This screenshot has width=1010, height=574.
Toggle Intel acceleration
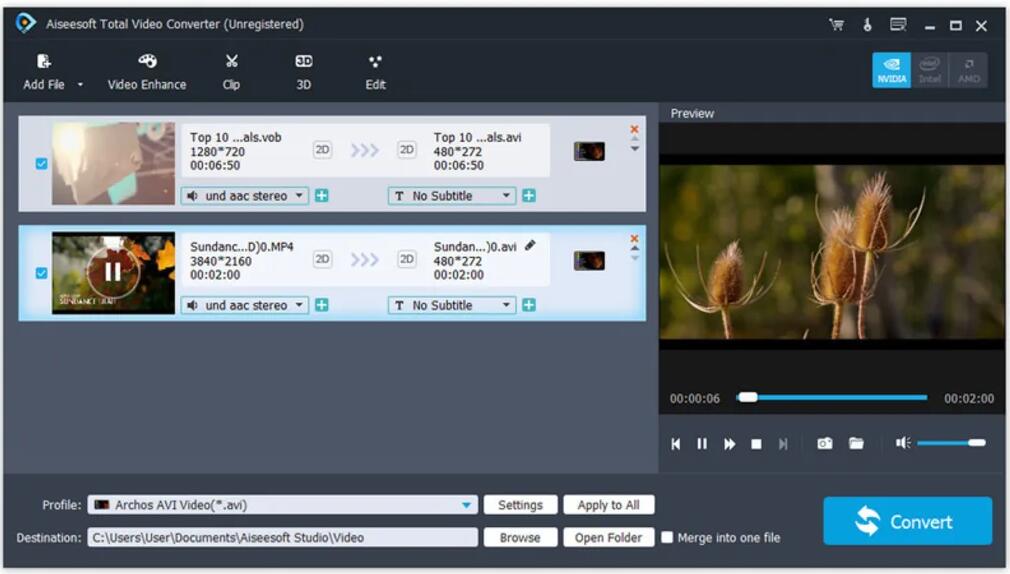pyautogui.click(x=929, y=70)
